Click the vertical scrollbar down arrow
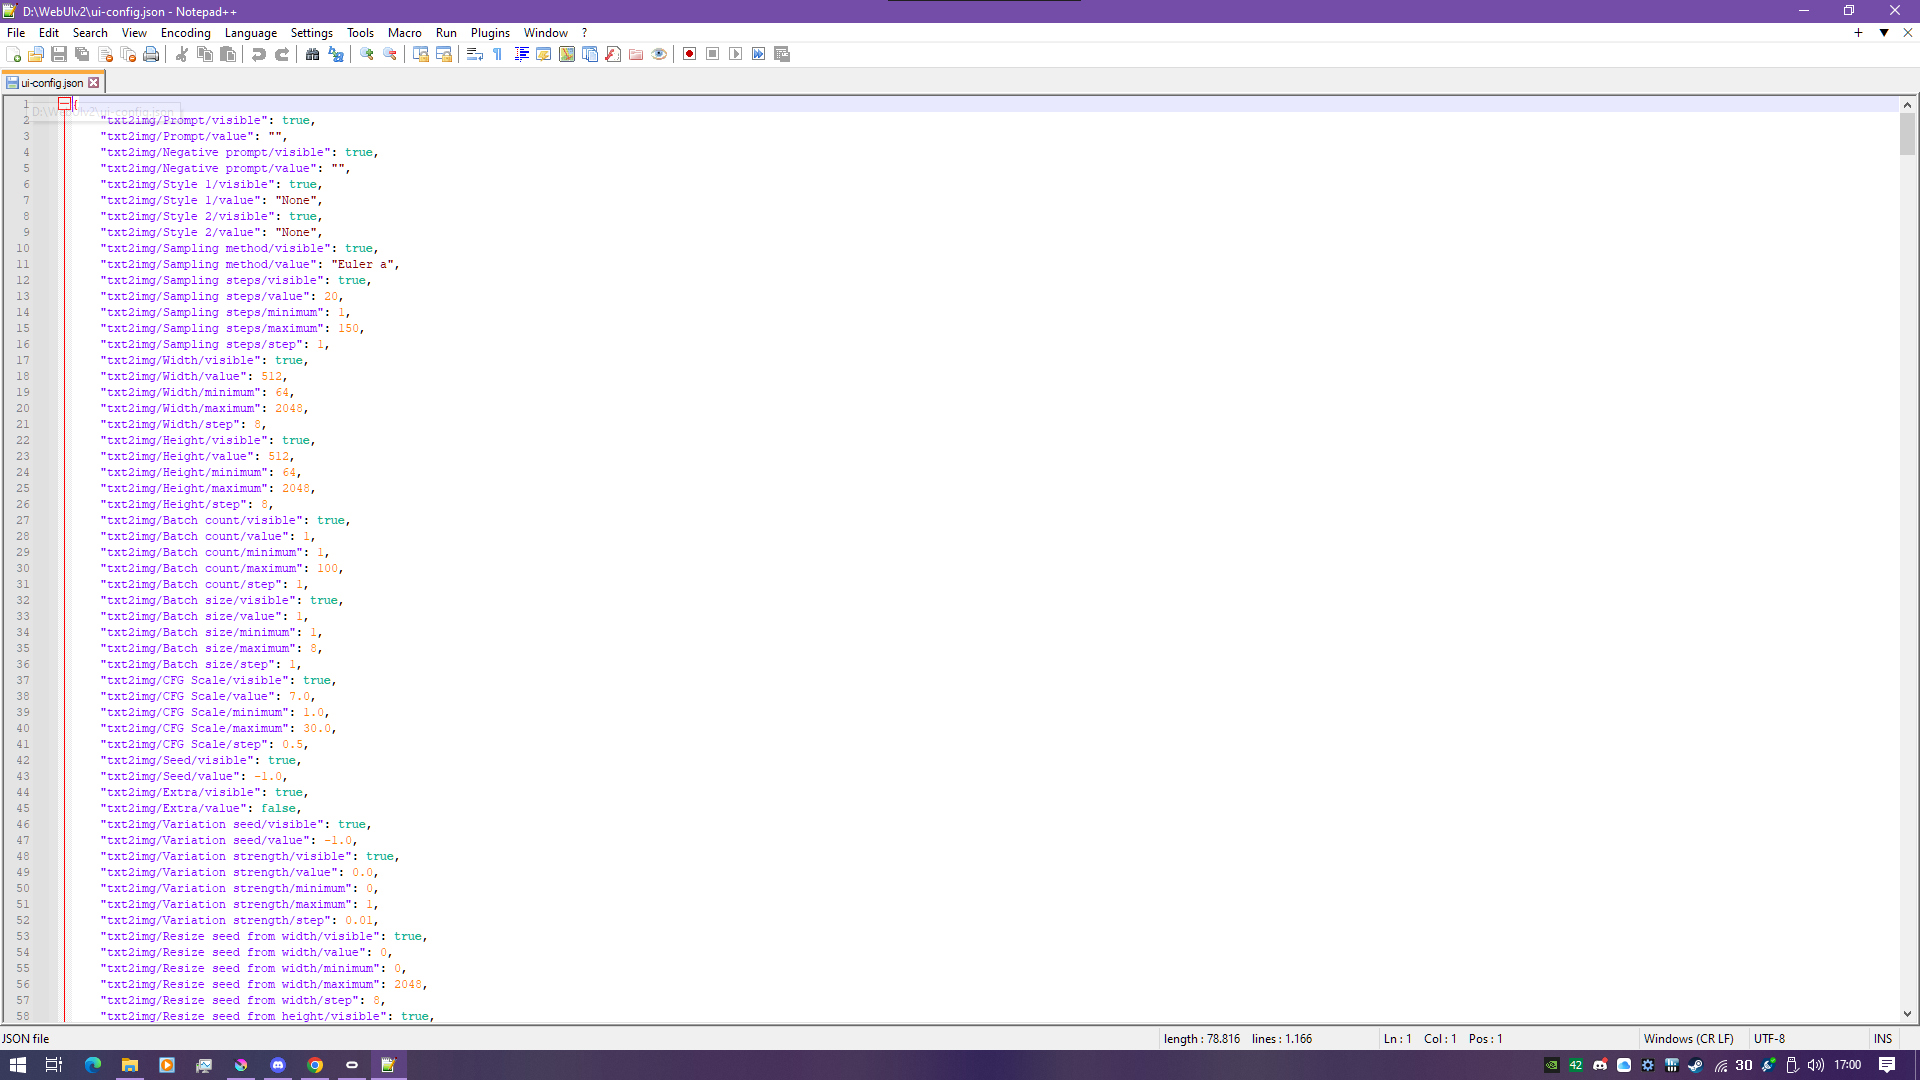Screen dimensions: 1920x1080 coord(1907,1014)
